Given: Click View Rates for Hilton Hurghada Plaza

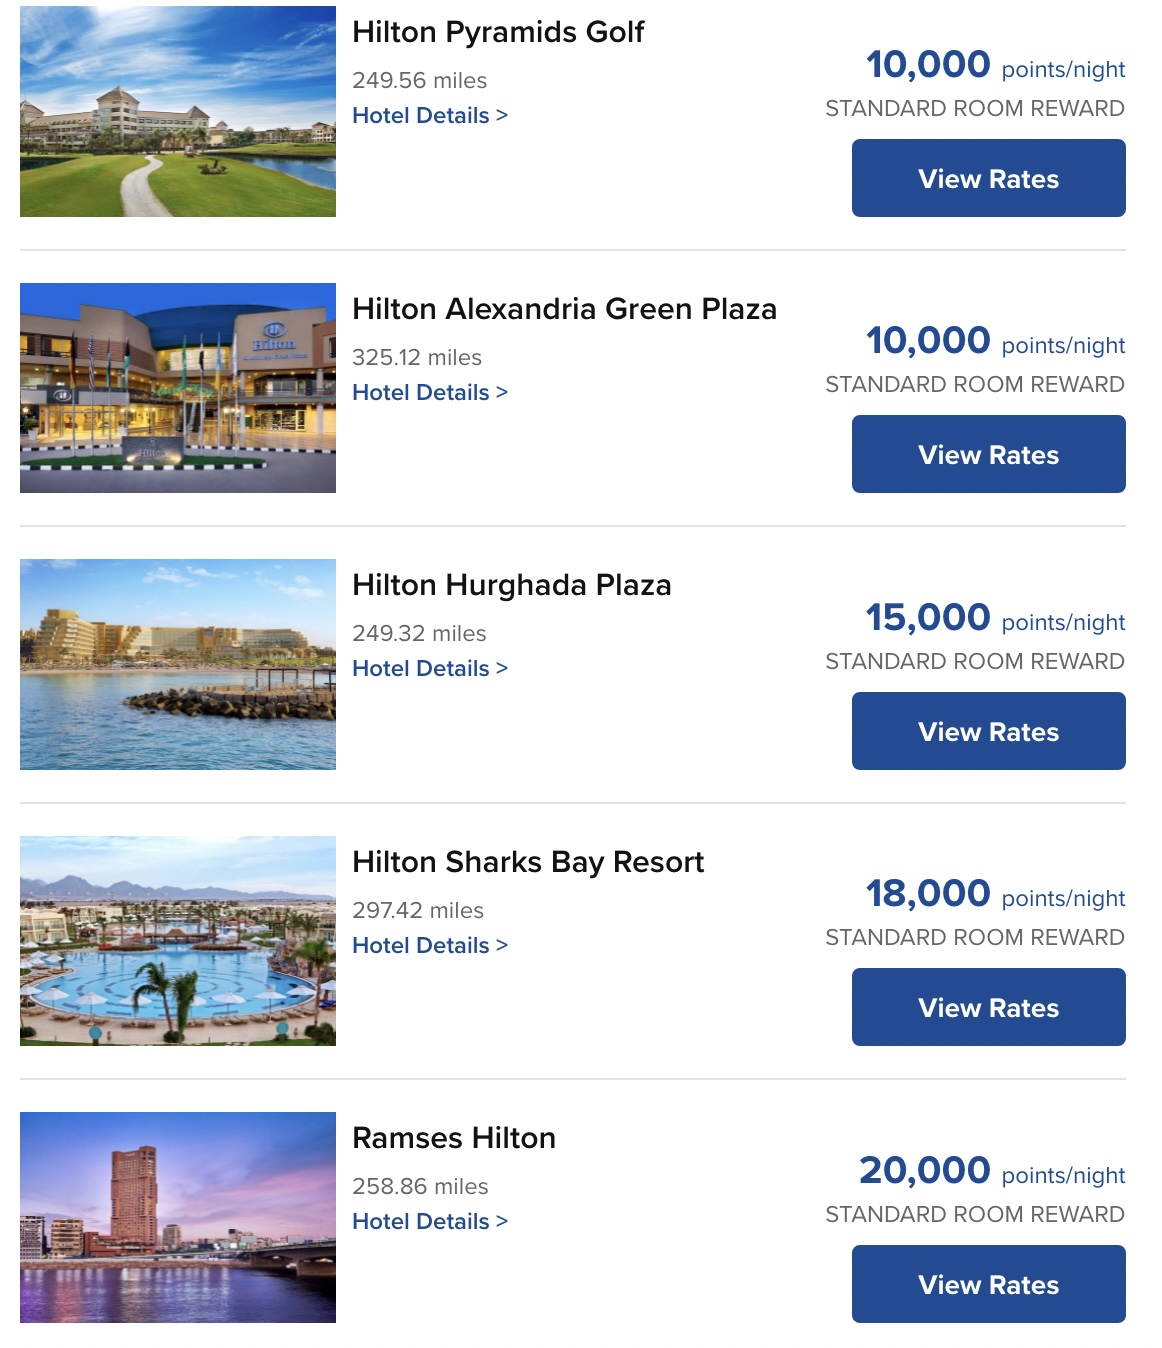Looking at the screenshot, I should point(988,730).
